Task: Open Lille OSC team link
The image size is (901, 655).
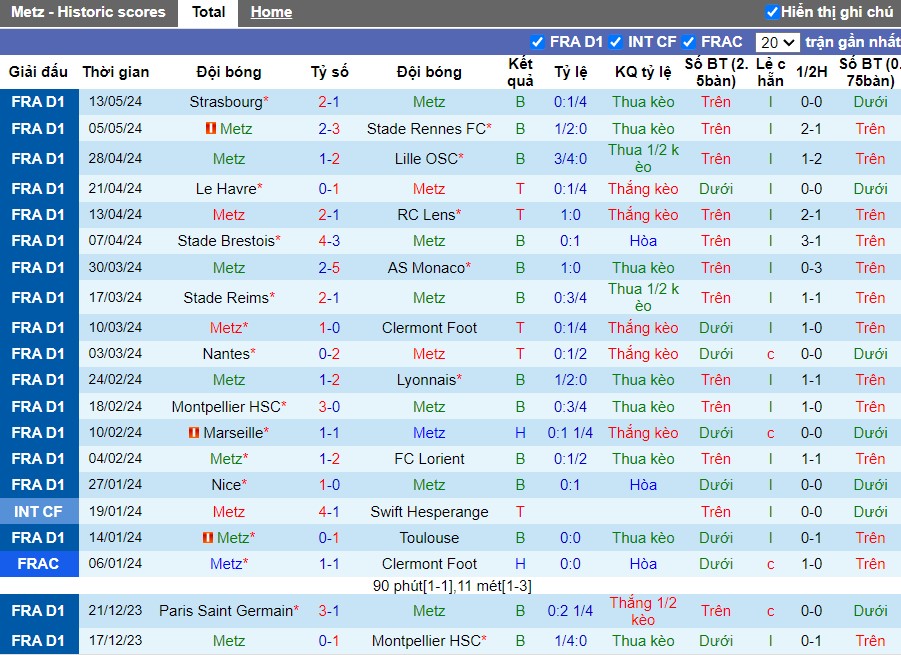Action: [x=426, y=159]
